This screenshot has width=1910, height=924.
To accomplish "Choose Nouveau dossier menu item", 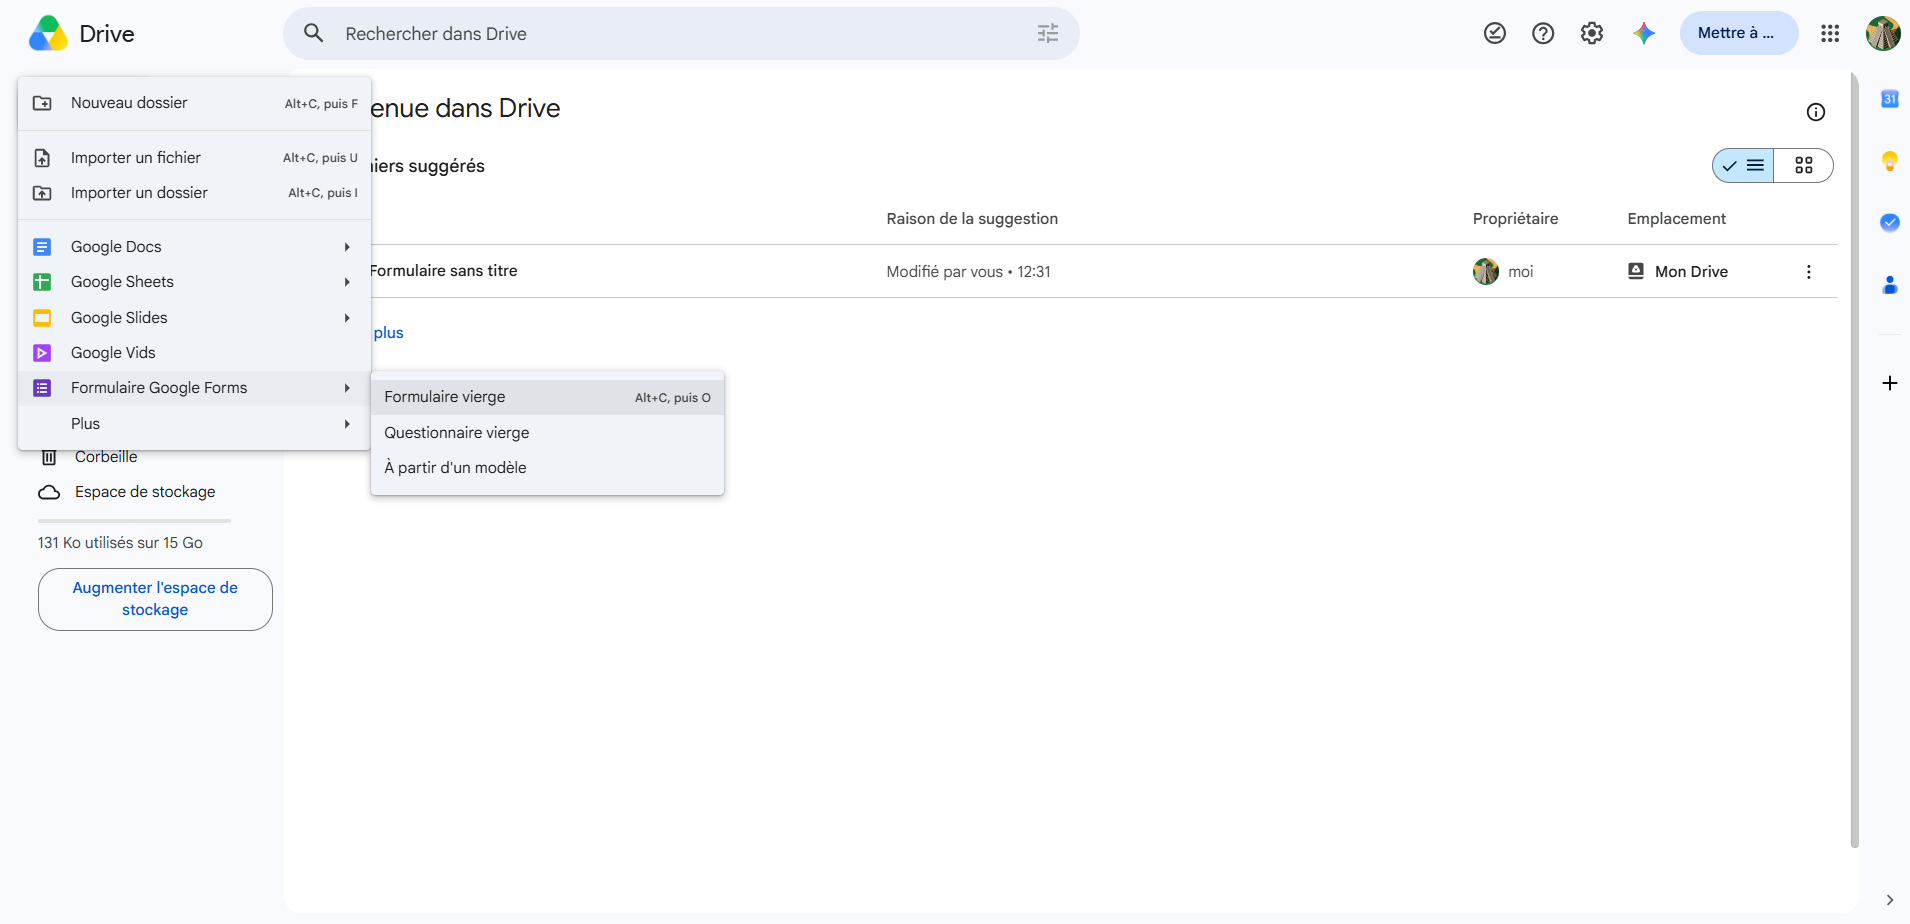I will pos(195,103).
